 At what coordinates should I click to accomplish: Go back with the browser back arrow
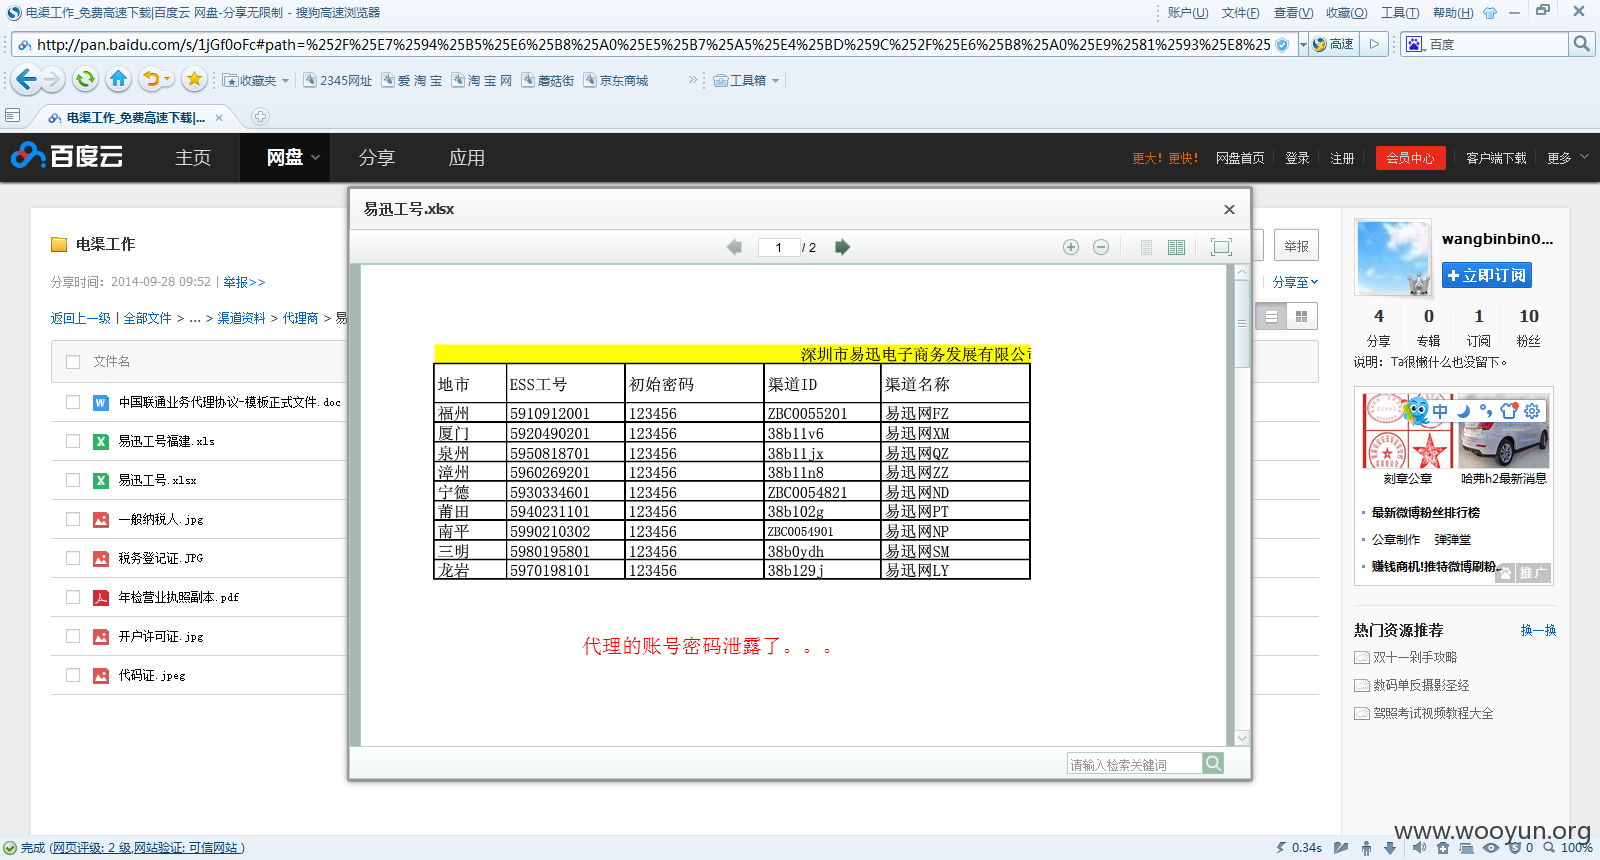coord(27,79)
